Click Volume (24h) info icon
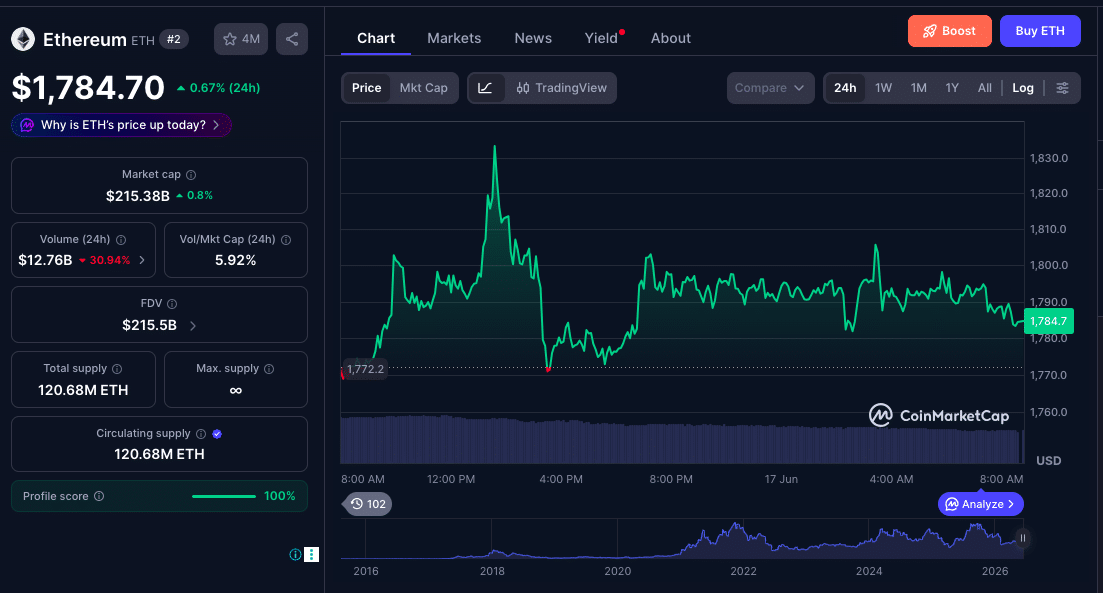 tap(121, 240)
